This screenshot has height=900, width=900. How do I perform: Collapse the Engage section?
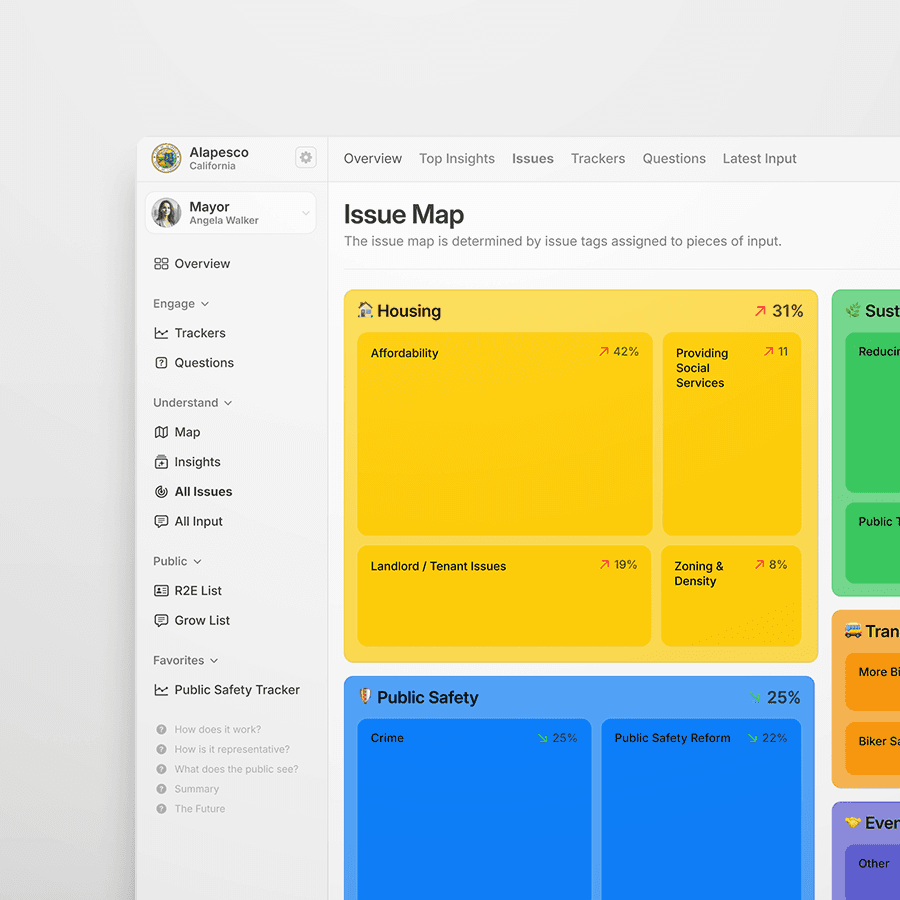coord(181,304)
